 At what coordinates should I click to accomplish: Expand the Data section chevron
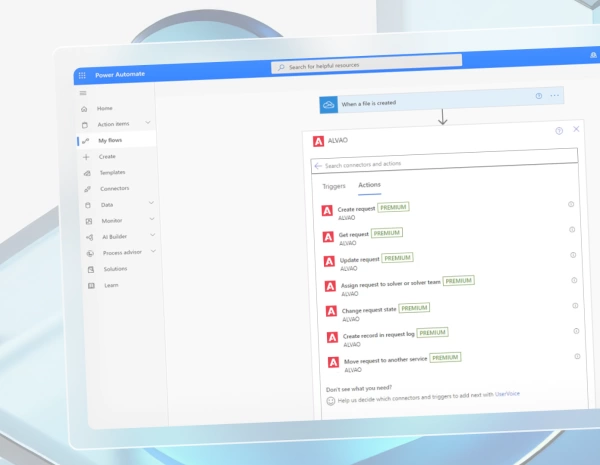[x=151, y=203]
